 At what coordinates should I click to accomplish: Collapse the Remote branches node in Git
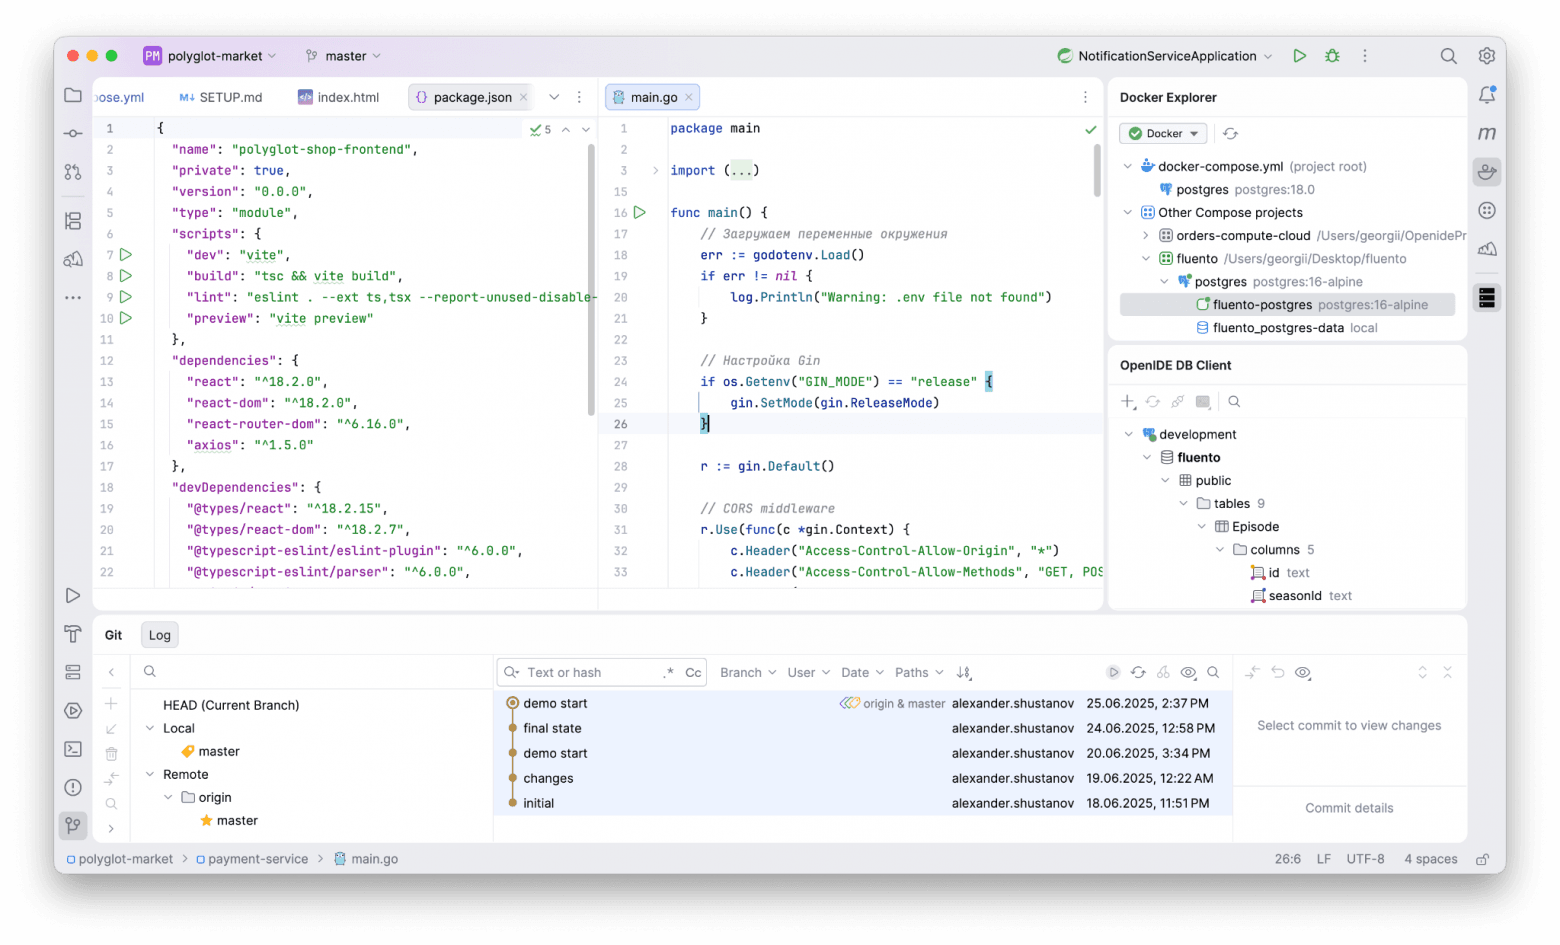pyautogui.click(x=150, y=775)
